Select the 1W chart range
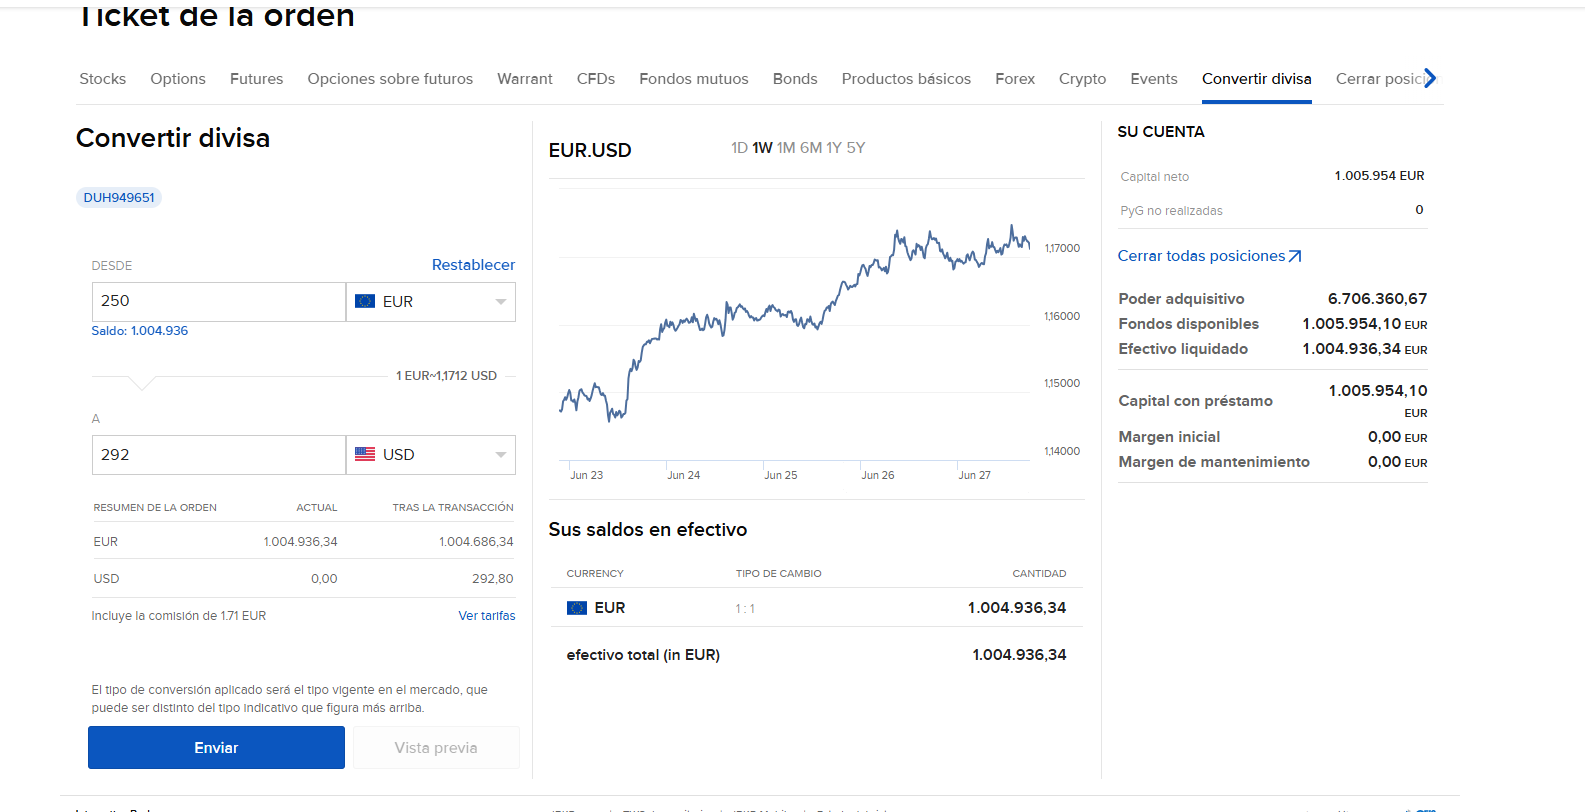Viewport: 1585px width, 812px height. coord(762,148)
